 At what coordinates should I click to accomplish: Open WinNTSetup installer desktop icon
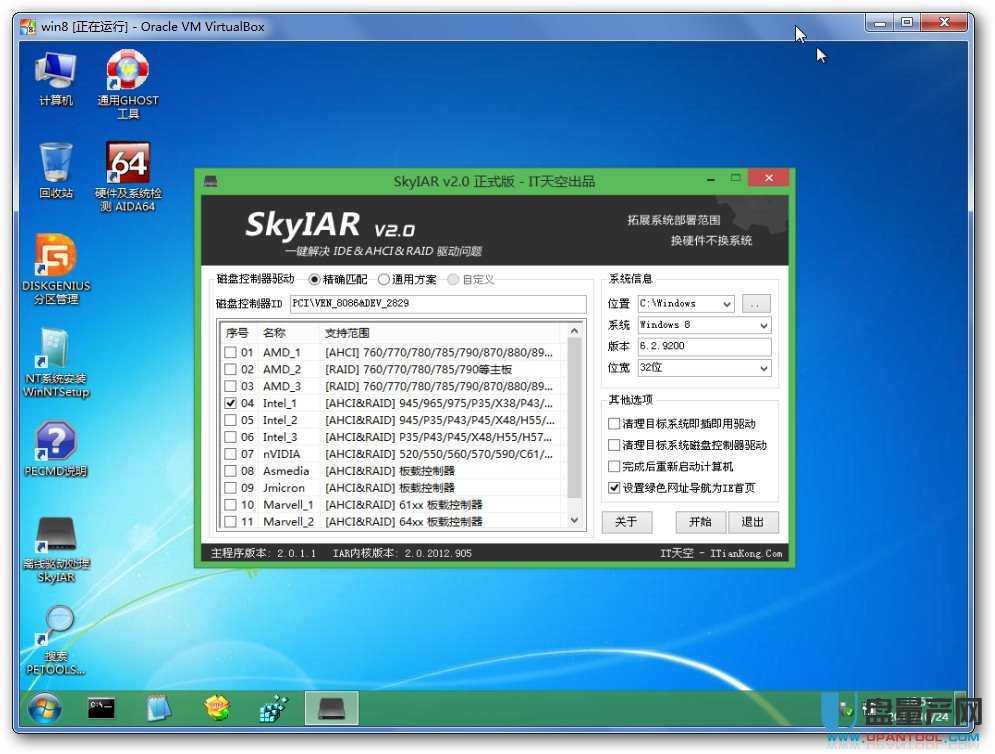click(56, 351)
